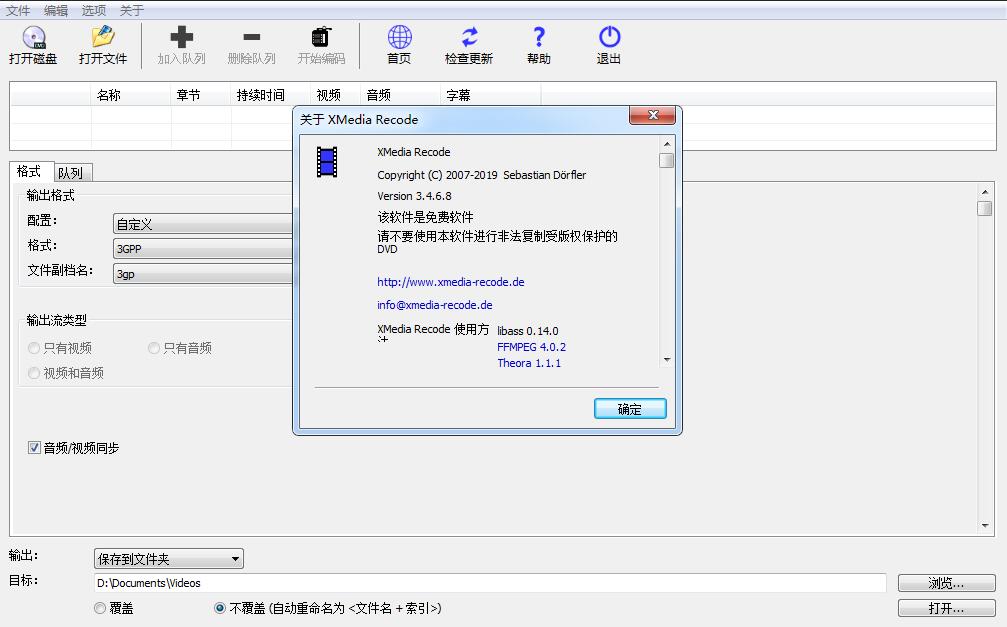Open the 配置 dropdown showing 自定义
1007x627 pixels.
pyautogui.click(x=202, y=224)
